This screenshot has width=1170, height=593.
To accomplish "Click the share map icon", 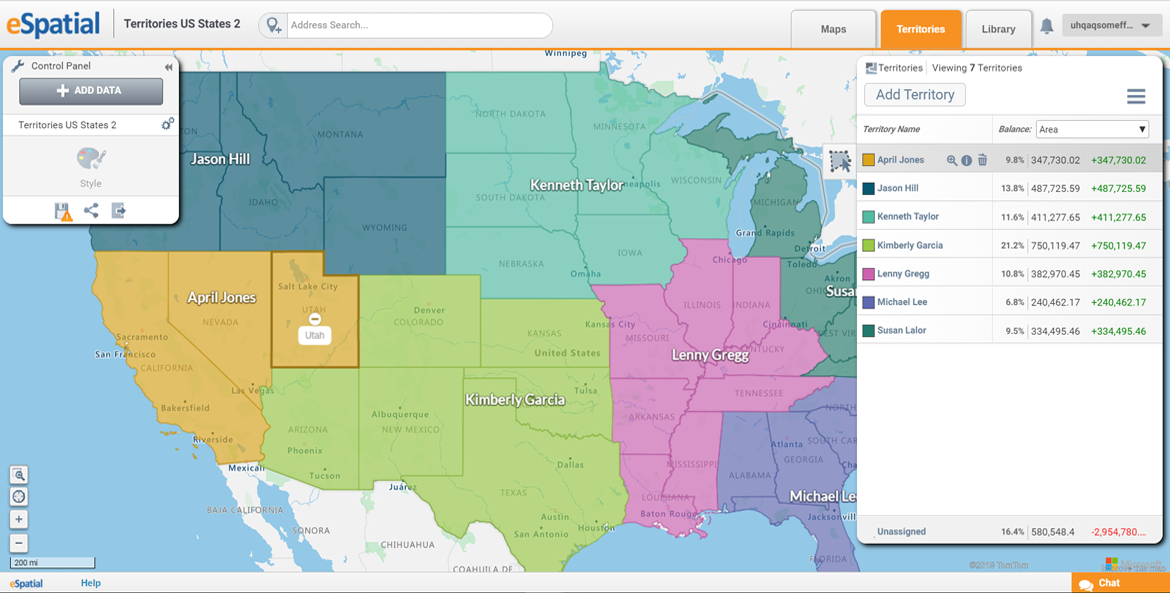I will coord(91,211).
